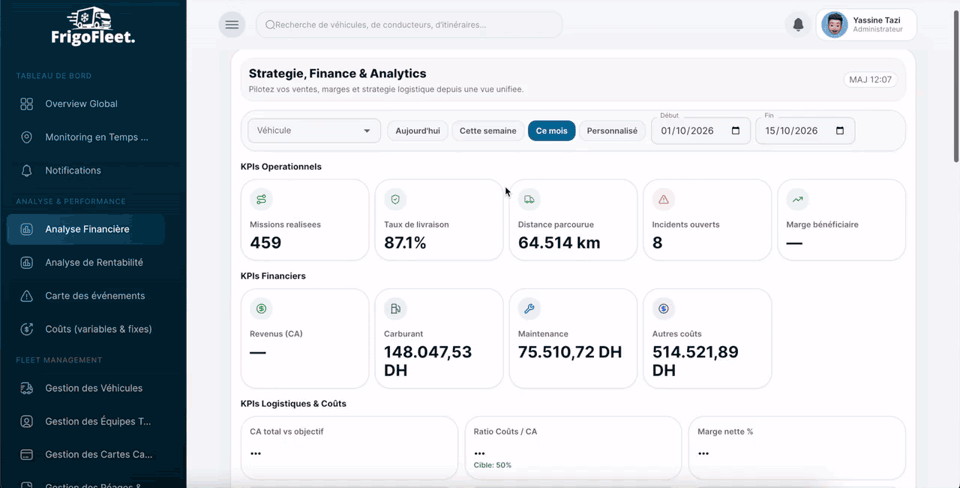Select the Personnalisé period filter
The width and height of the screenshot is (960, 488).
click(612, 131)
